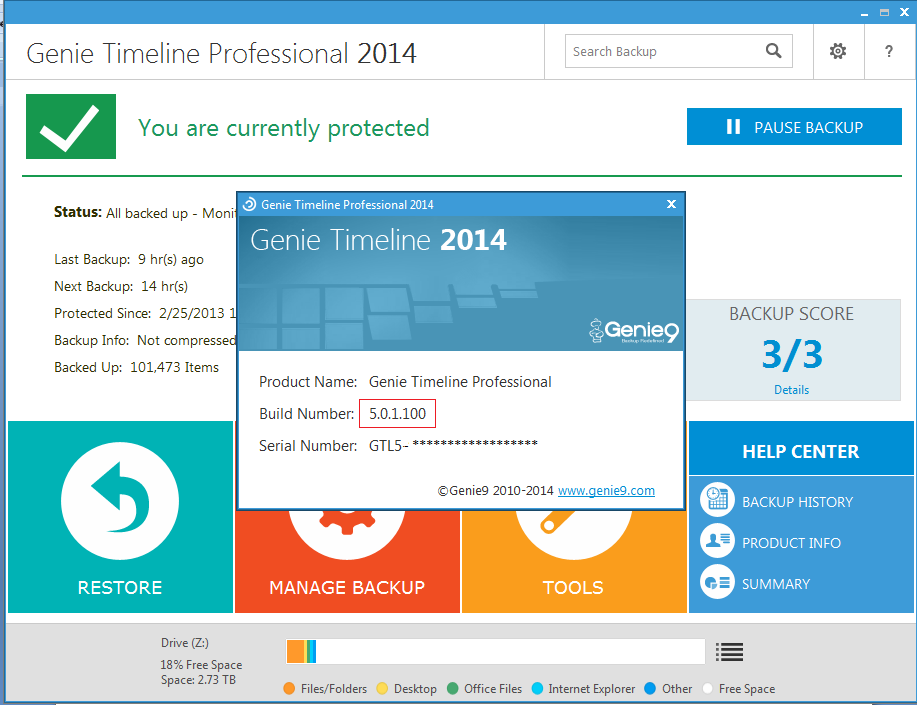Open settings via the gear icon

click(x=838, y=51)
